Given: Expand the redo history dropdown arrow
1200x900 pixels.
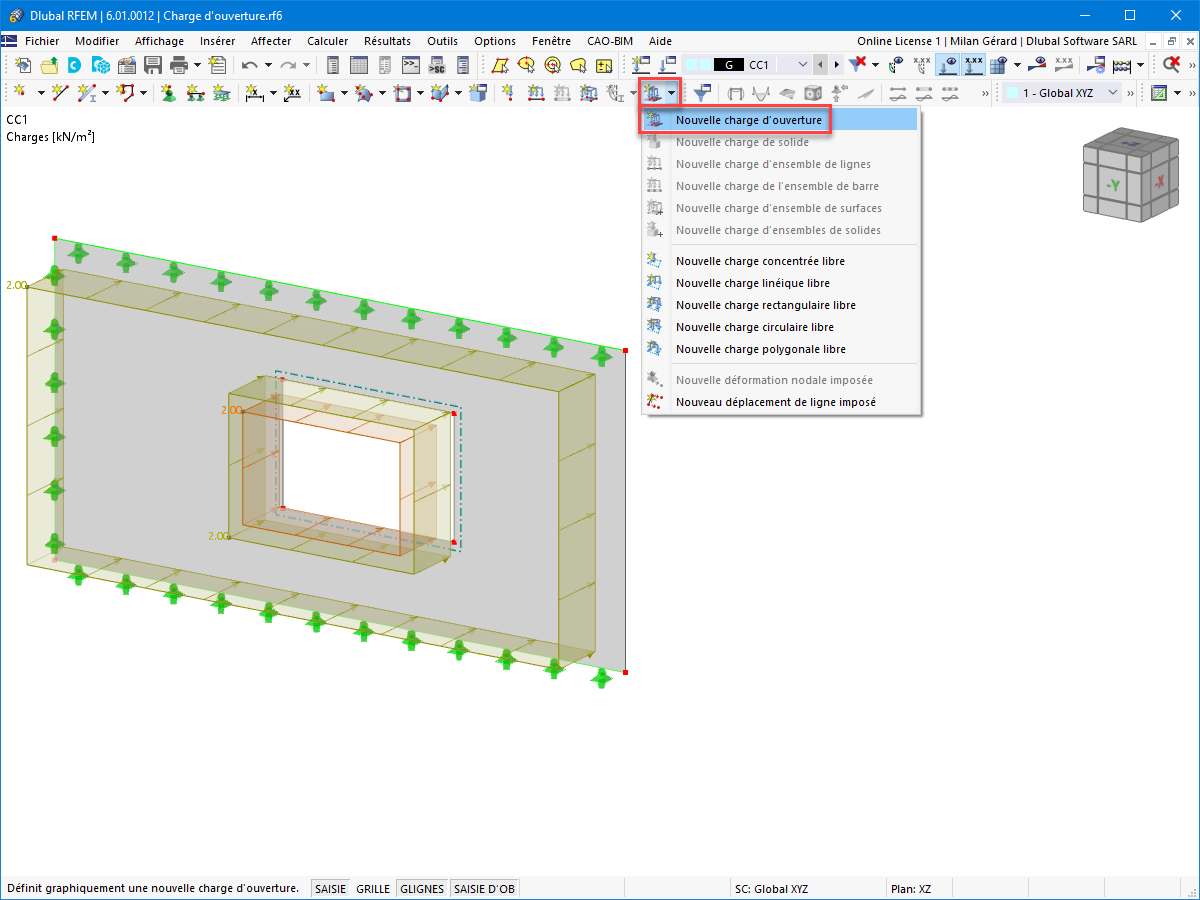Looking at the screenshot, I should click(306, 65).
